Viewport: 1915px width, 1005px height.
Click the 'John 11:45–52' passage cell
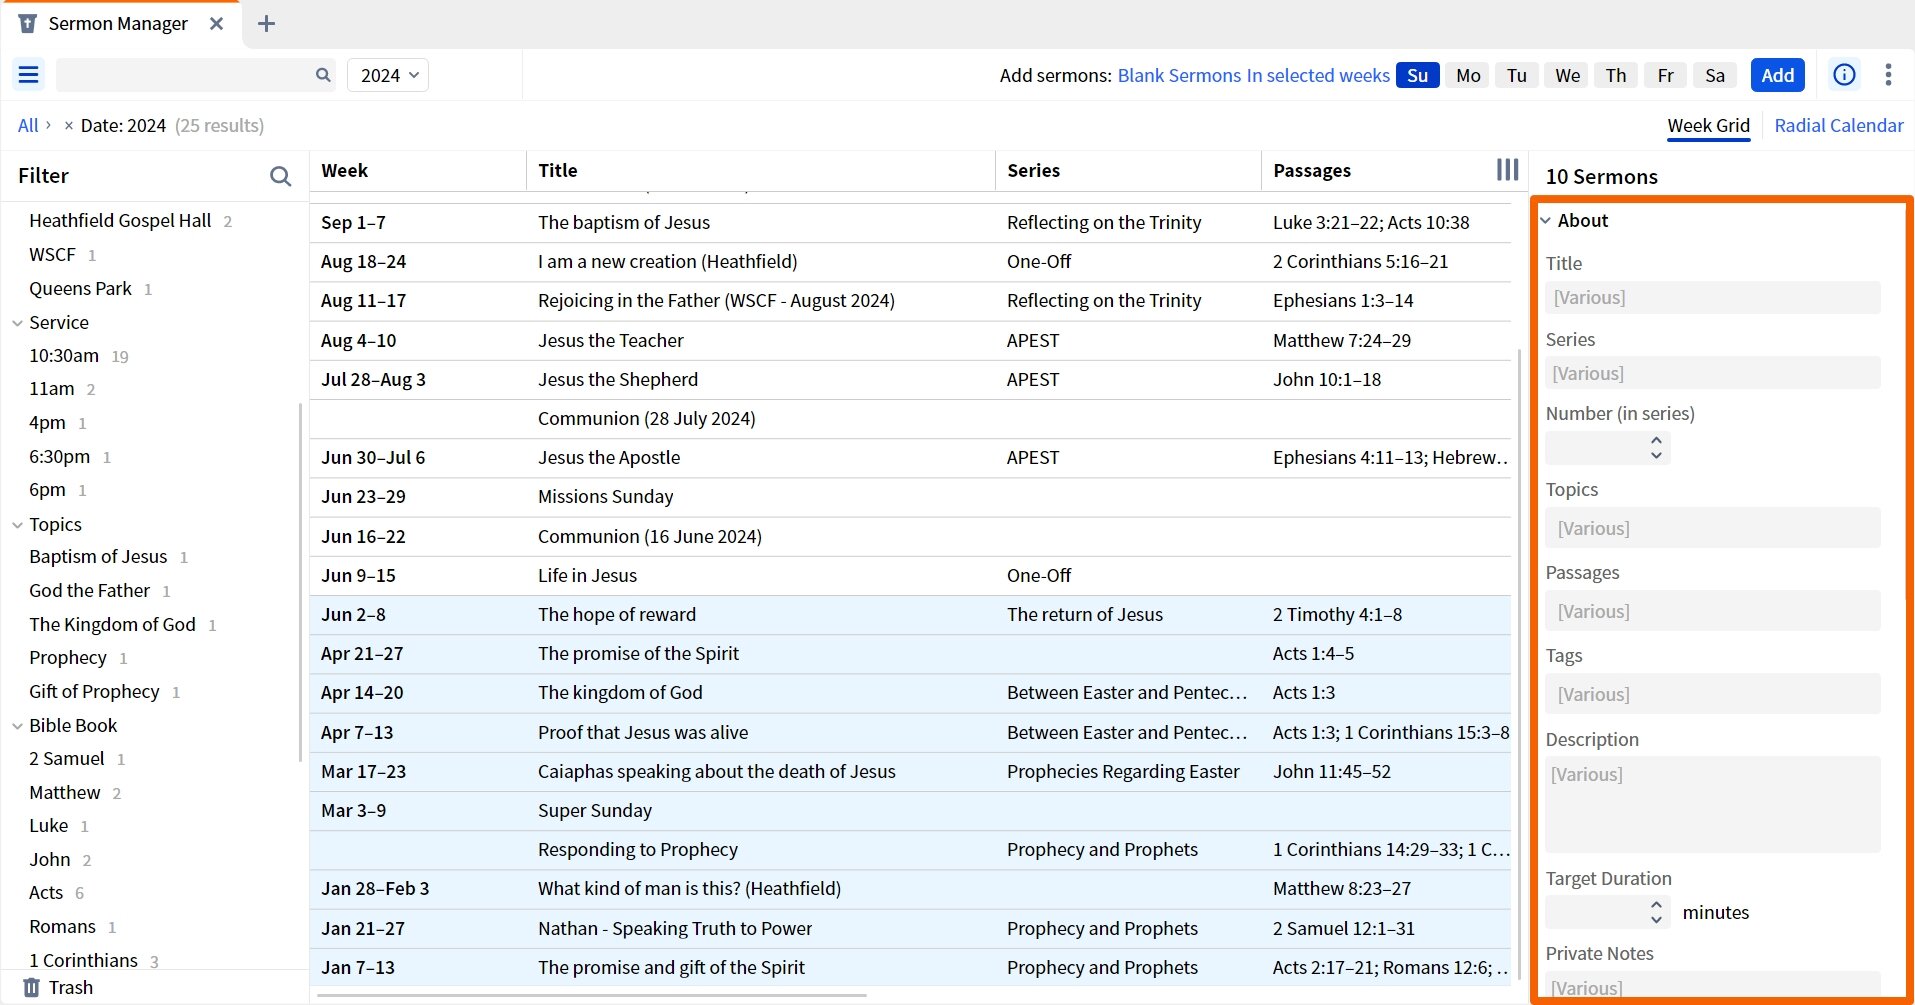pos(1331,772)
